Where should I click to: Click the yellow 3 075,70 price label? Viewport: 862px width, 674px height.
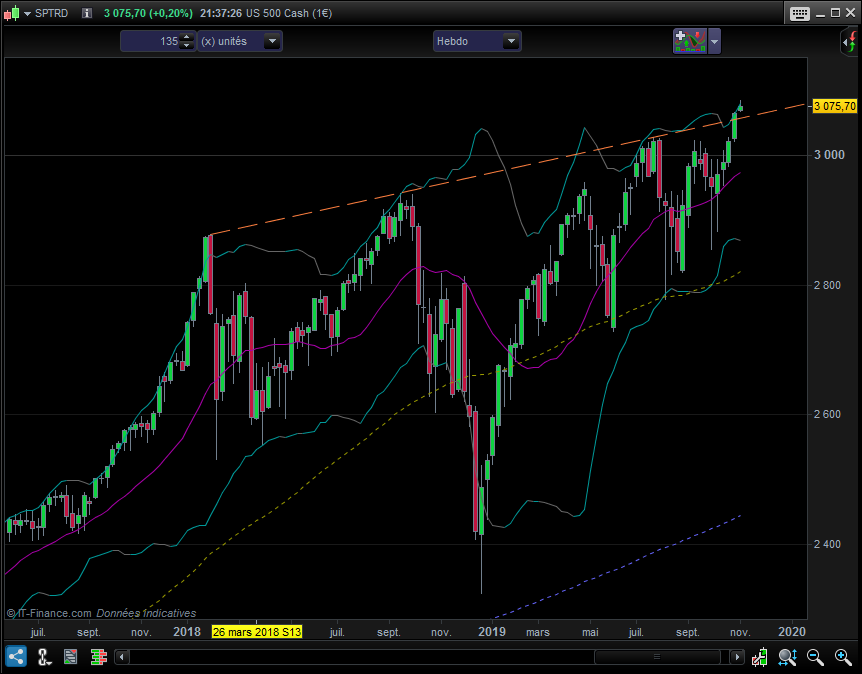(835, 106)
